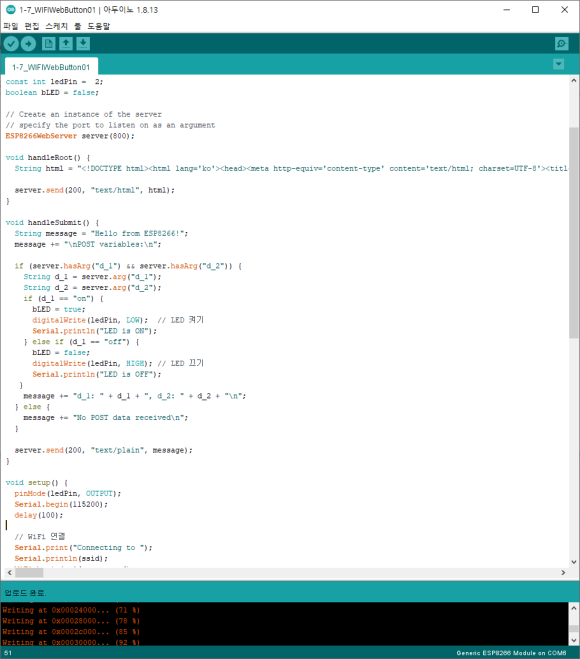Click the vertical scrollbar thumb in editor
Viewport: 580px width, 659px height.
[574, 233]
